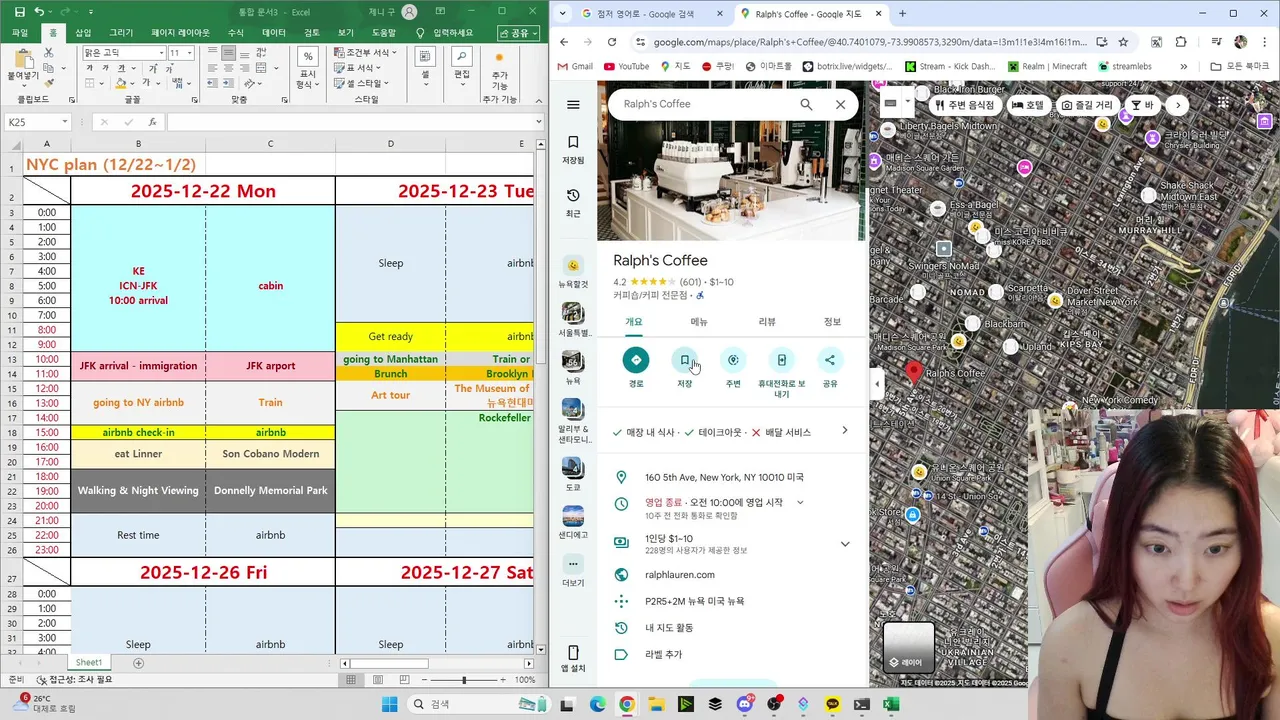Open service options arrow next to 배달 서비스
This screenshot has width=1280, height=720.
pyautogui.click(x=845, y=431)
